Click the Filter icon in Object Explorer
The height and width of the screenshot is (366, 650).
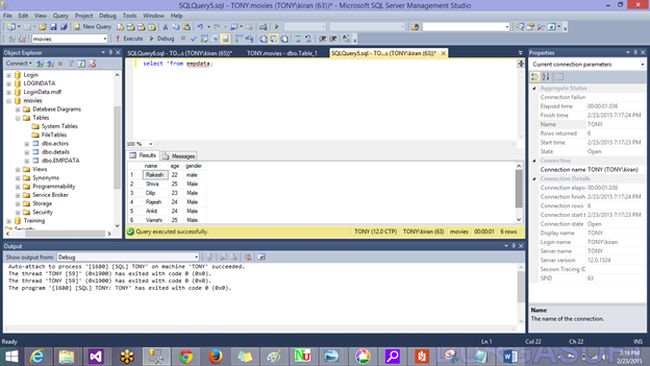pos(71,63)
